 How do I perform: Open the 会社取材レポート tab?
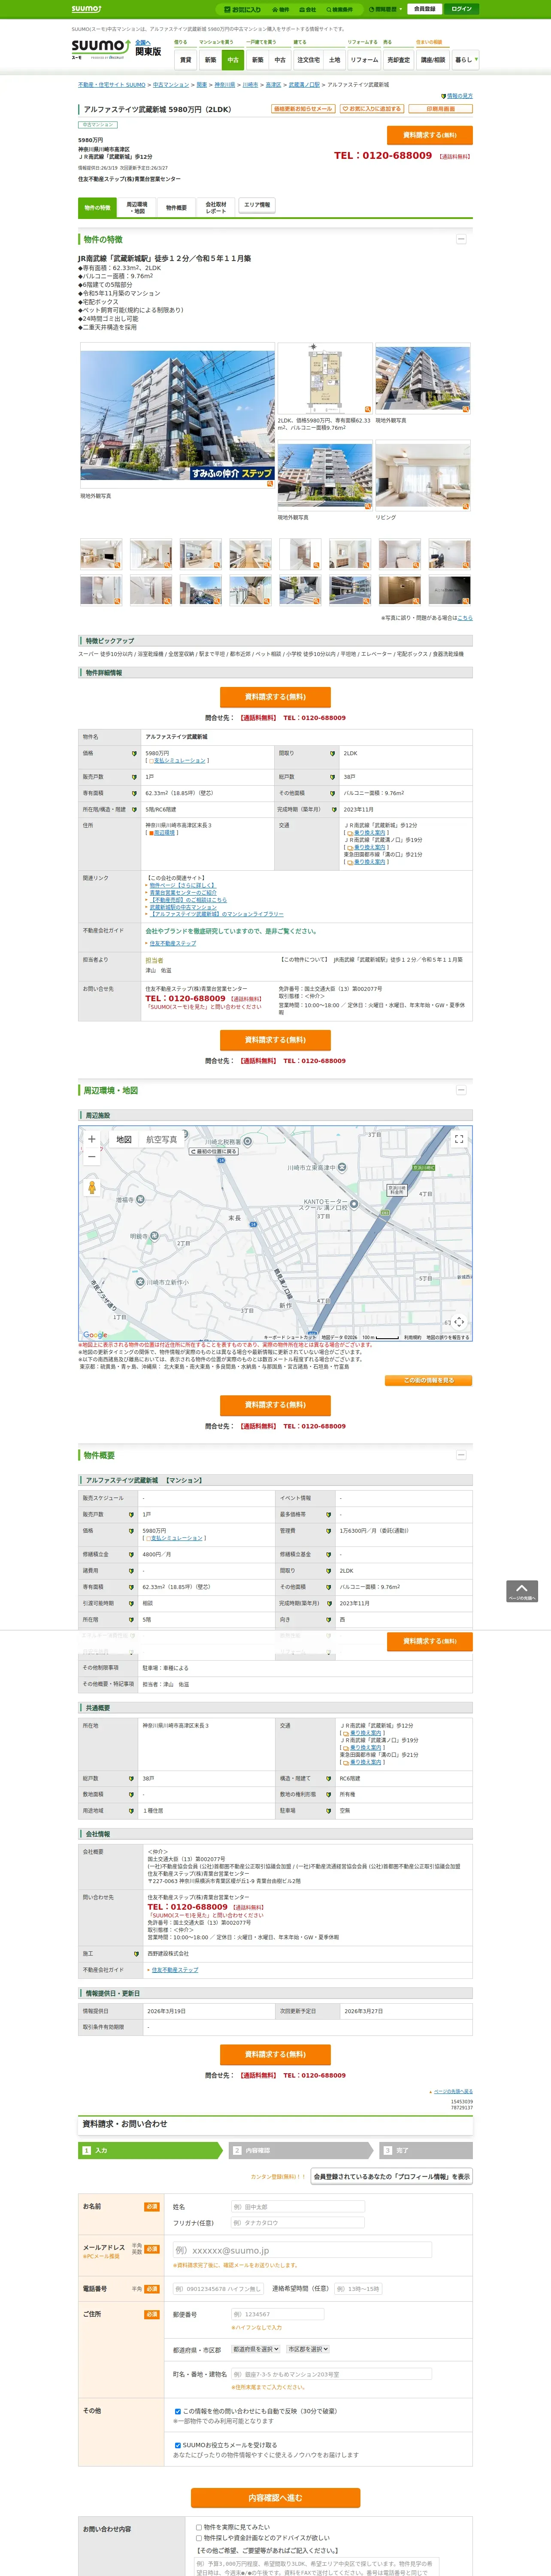pos(216,208)
